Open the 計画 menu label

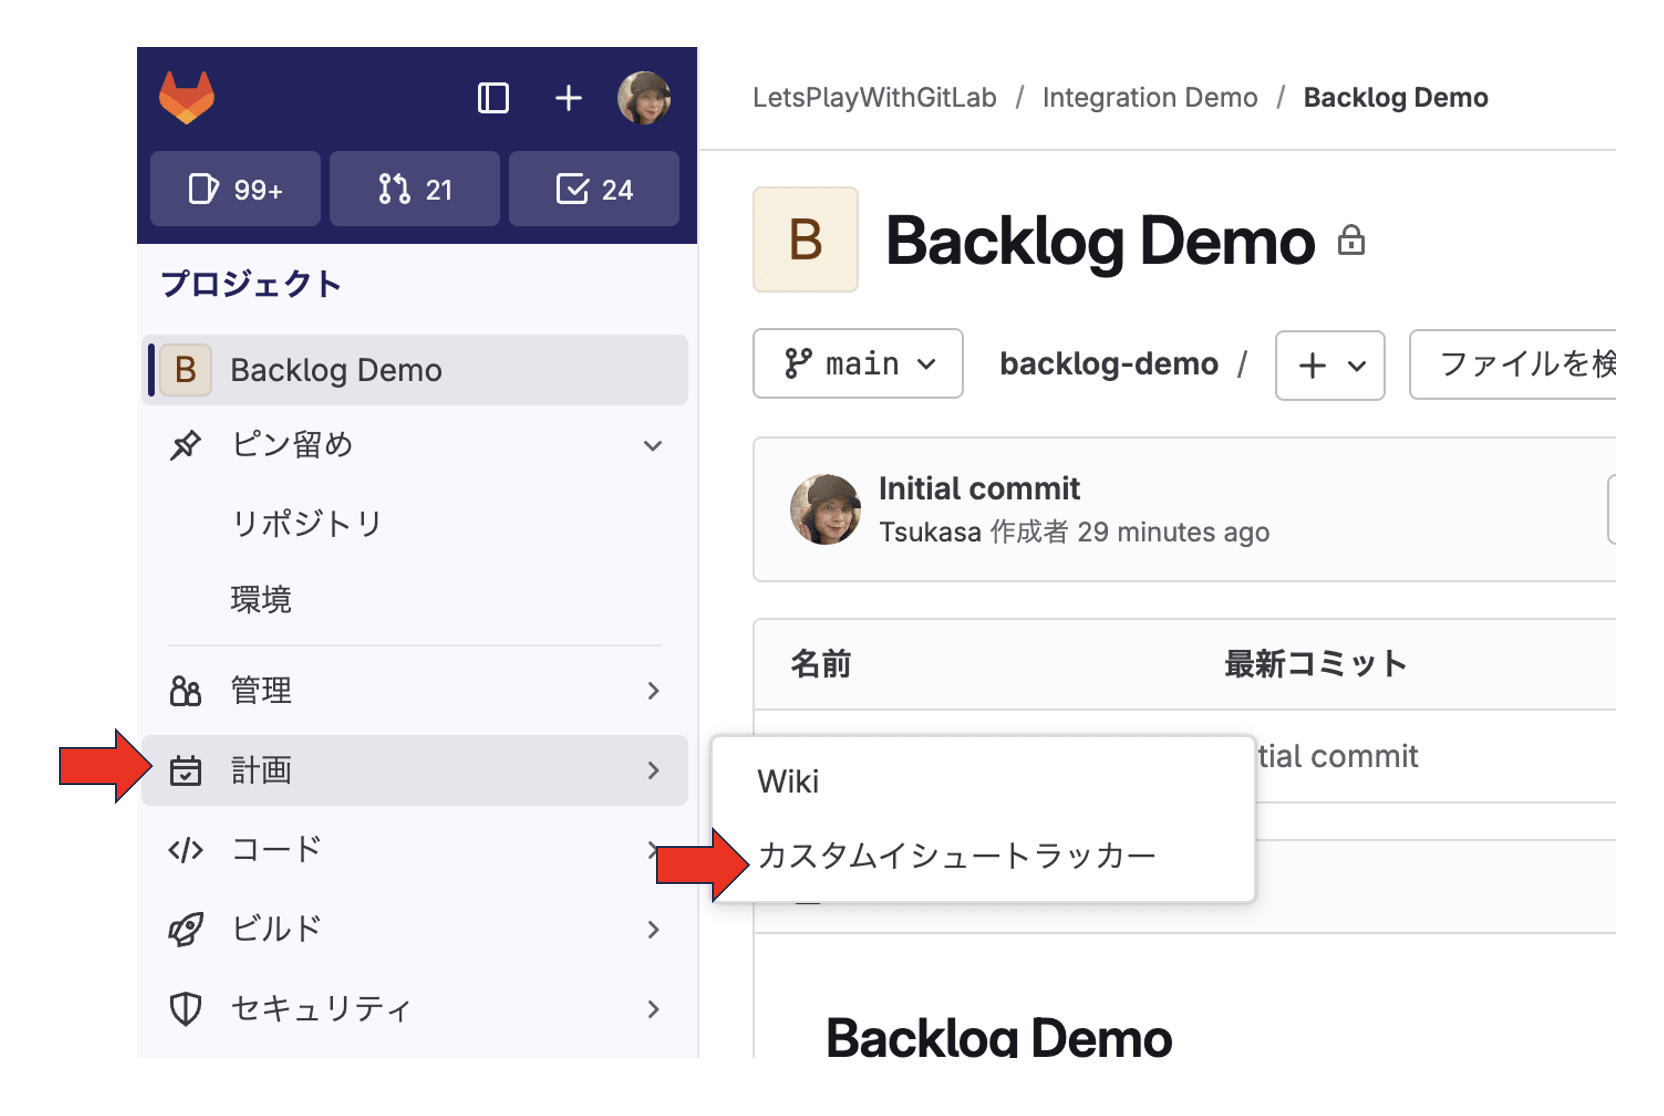261,770
